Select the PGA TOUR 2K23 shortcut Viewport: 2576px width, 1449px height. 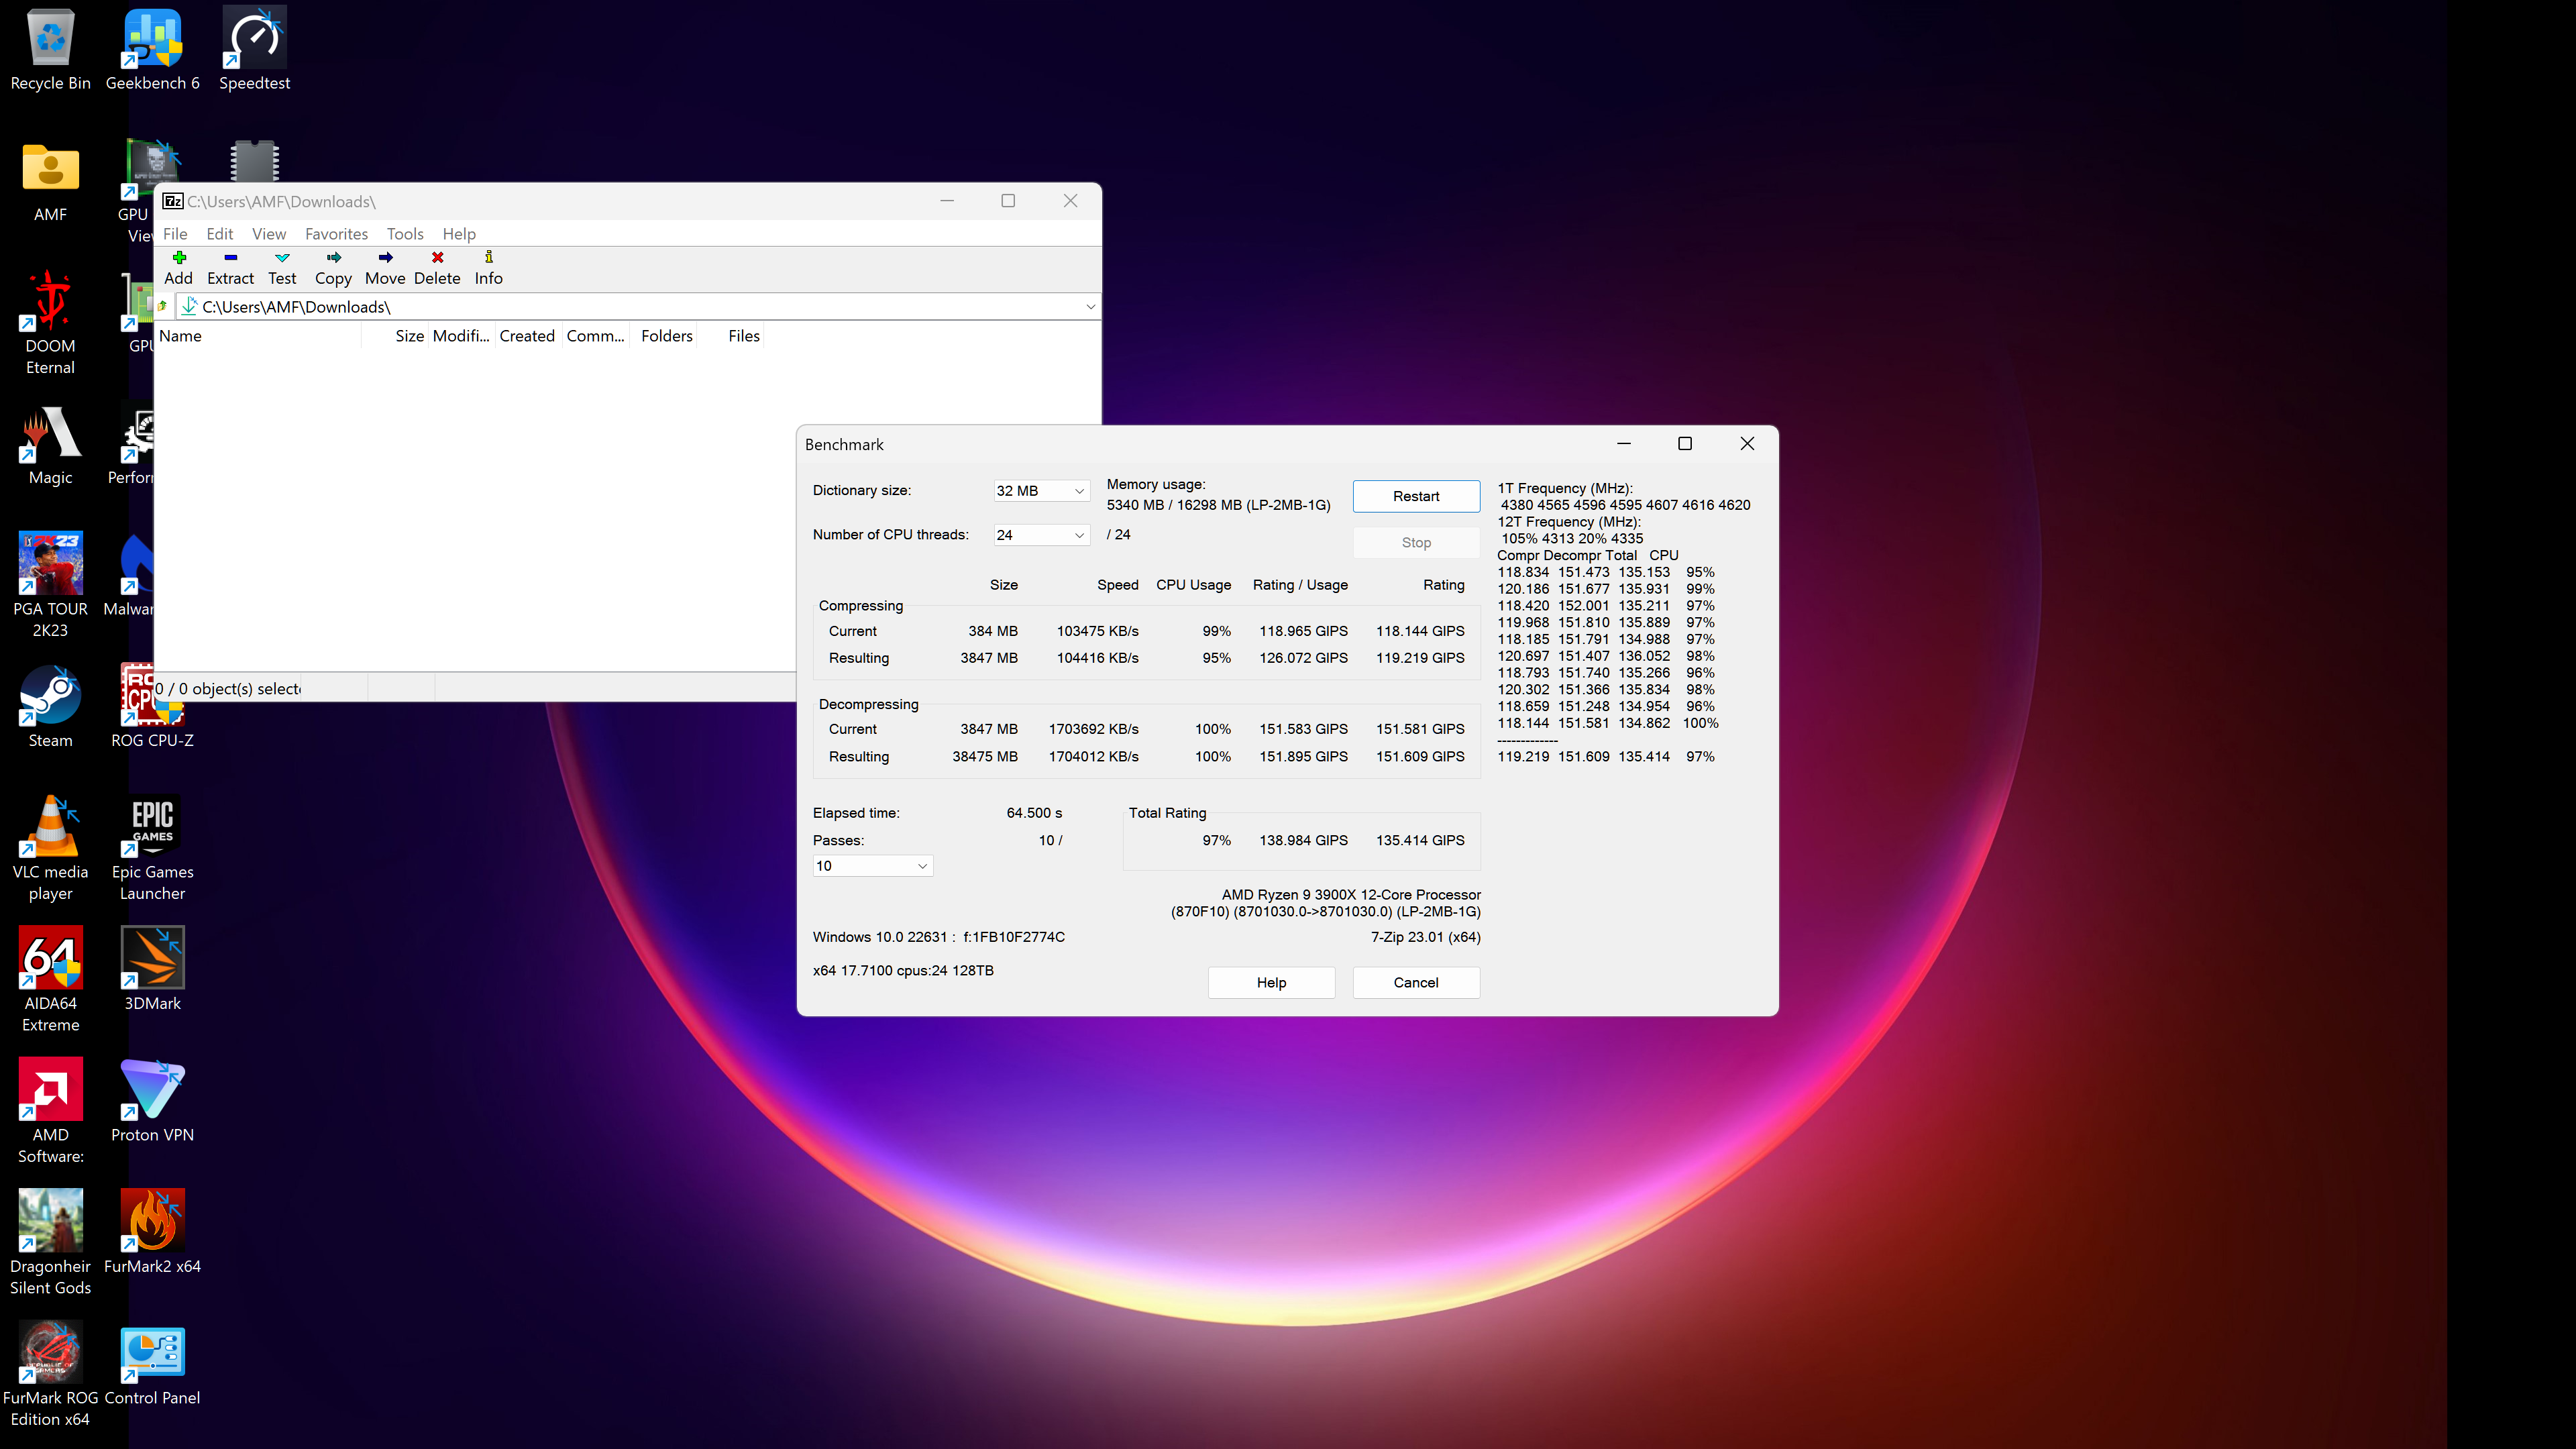50,585
